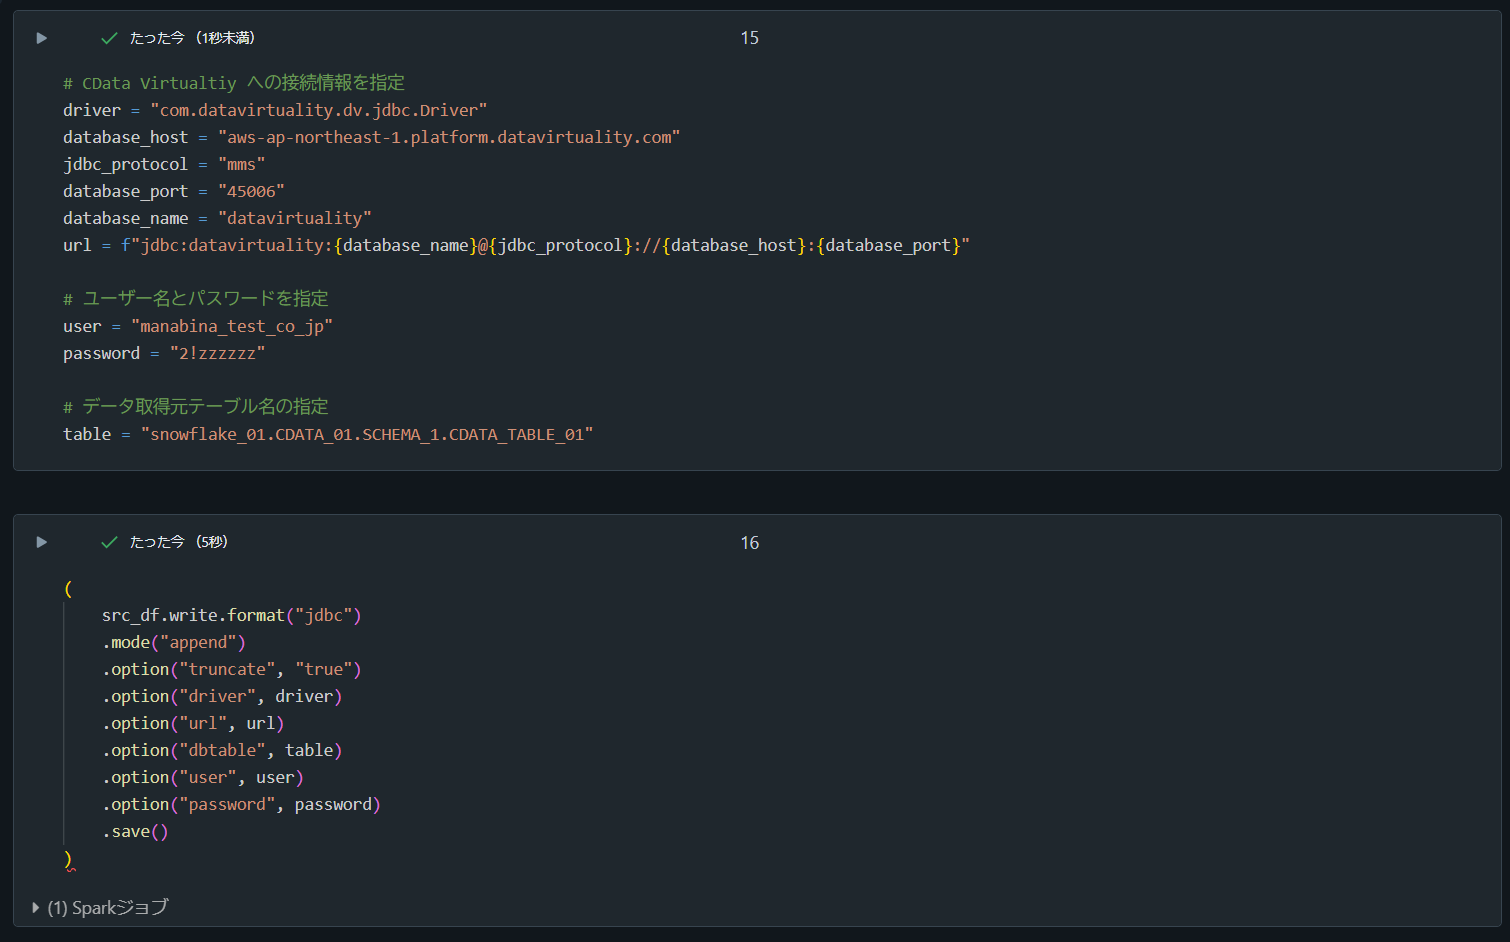Click the .option("dbtable", table) line
Screen dimensions: 1510x942
222,750
